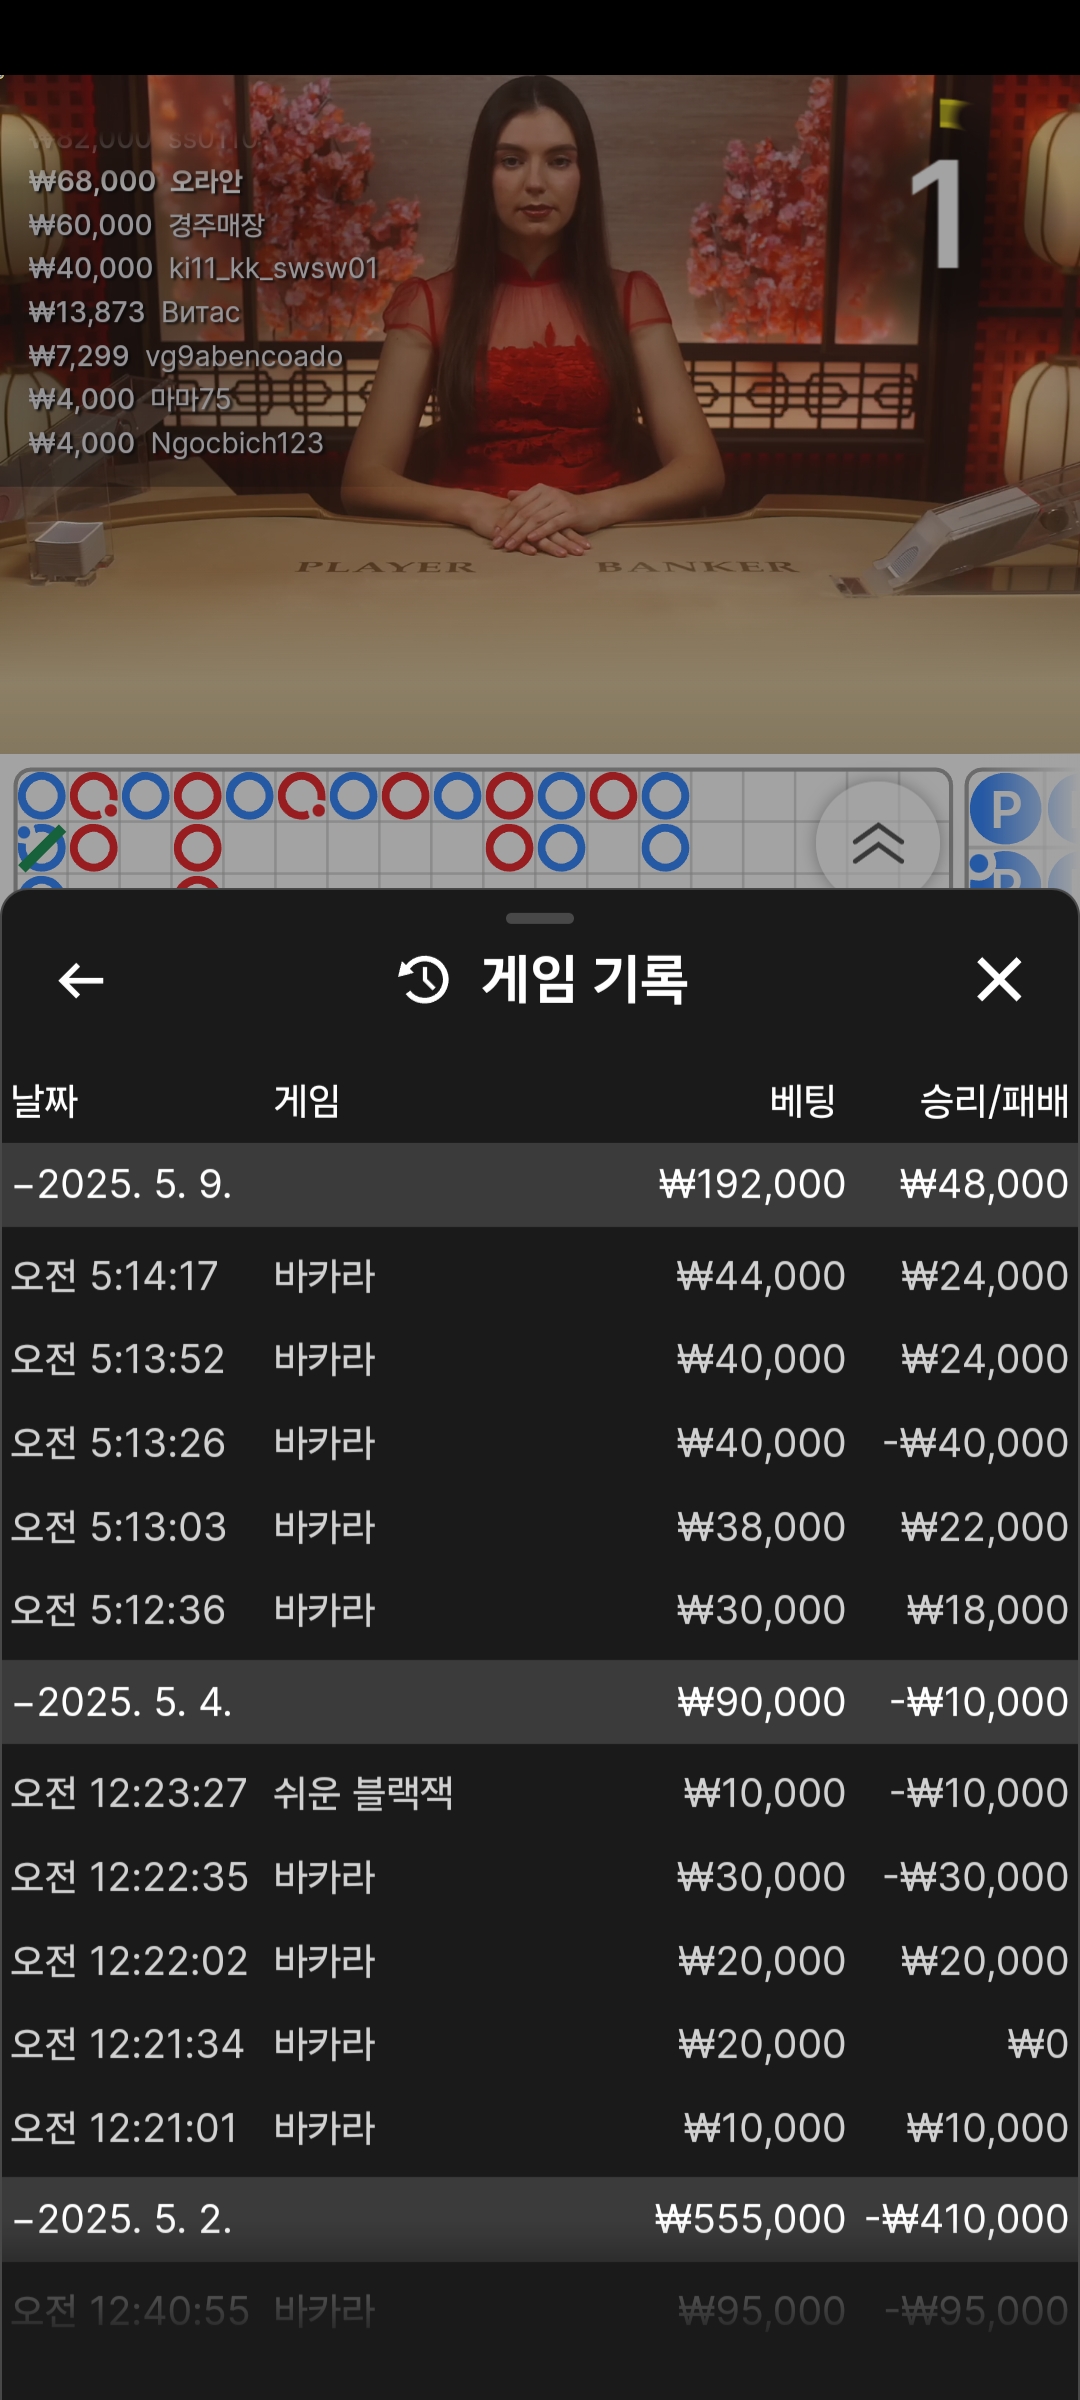Collapse the 2025. 5. 2. date group
The width and height of the screenshot is (1080, 2400).
click(x=540, y=2219)
